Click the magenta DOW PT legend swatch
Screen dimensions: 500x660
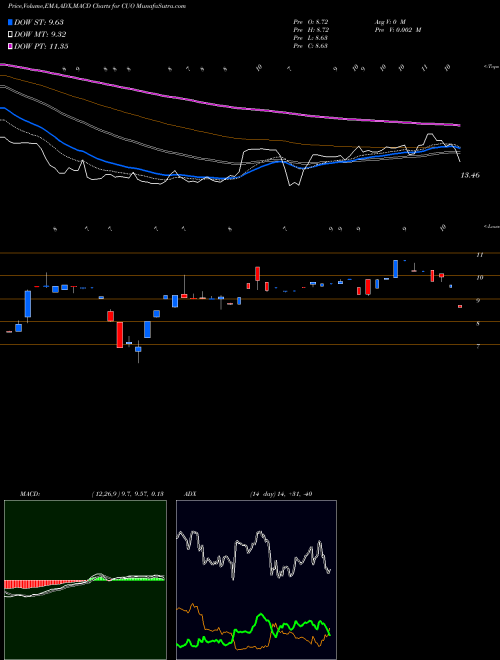(11, 46)
